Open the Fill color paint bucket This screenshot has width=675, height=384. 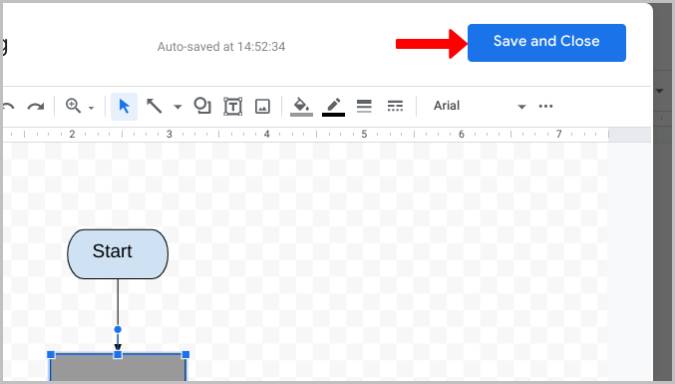pos(301,106)
